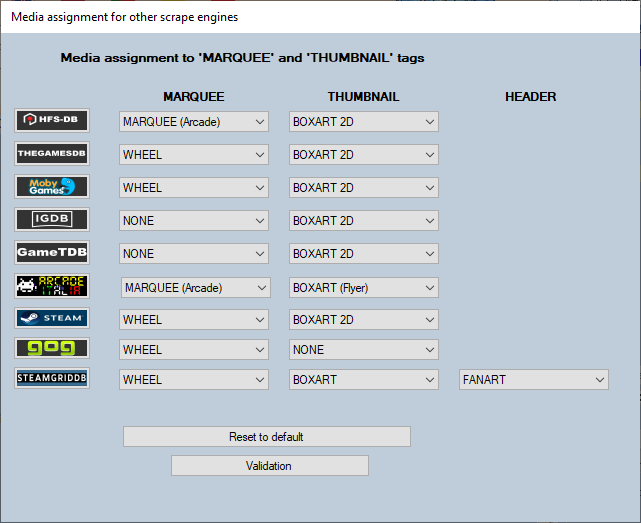Click the HFS-DB scraper logo
Screen dimensions: 641x523
coord(52,121)
